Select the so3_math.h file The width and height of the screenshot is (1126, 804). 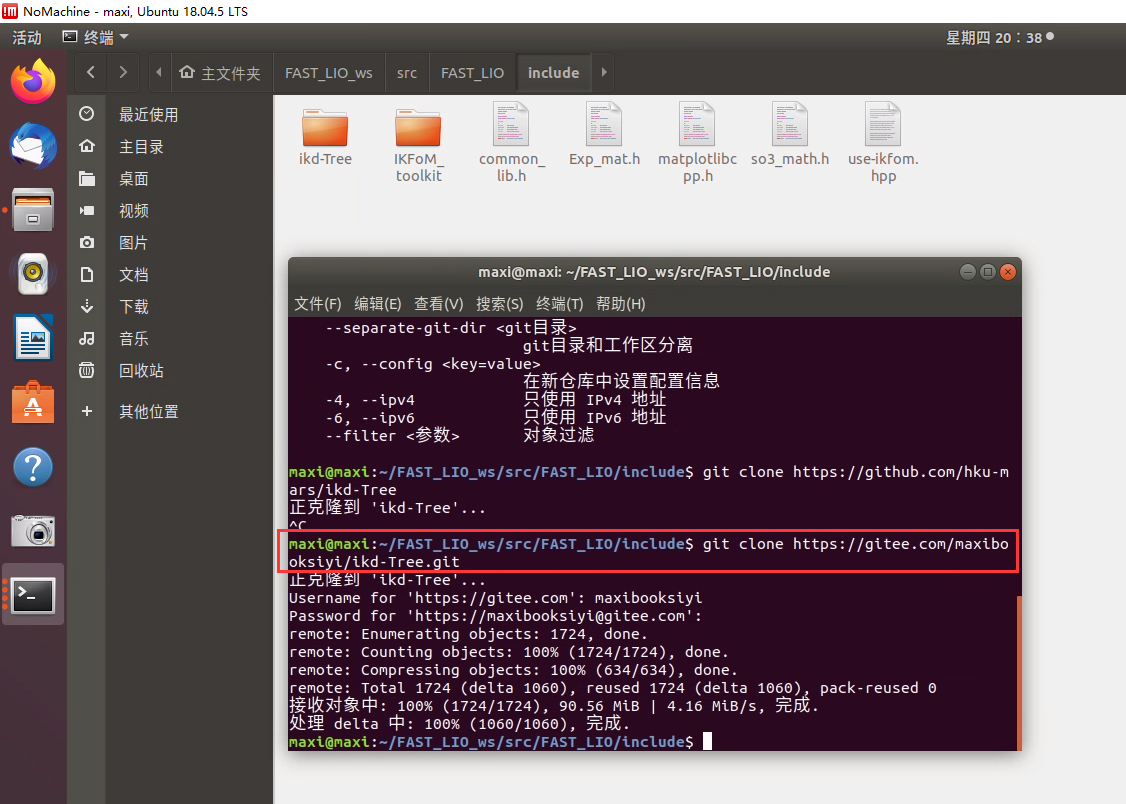(790, 135)
